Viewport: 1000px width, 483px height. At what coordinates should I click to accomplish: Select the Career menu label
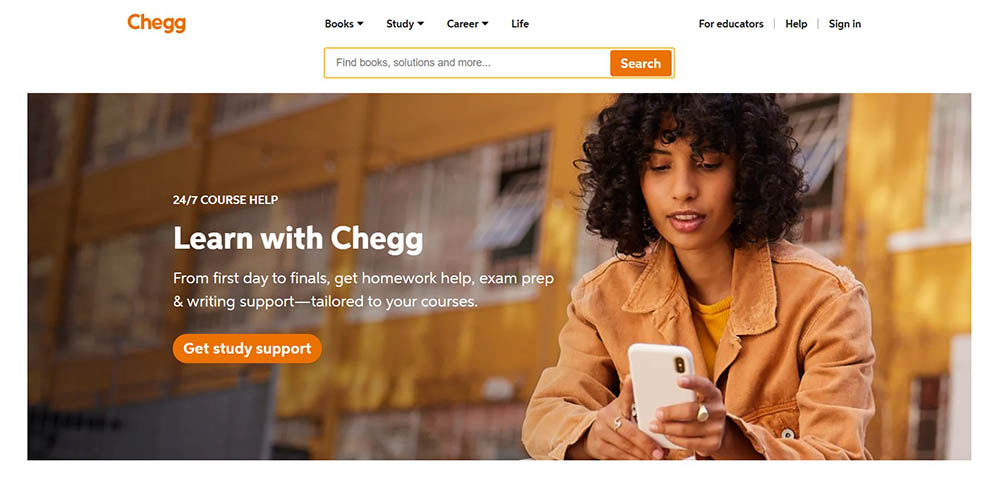tap(462, 24)
